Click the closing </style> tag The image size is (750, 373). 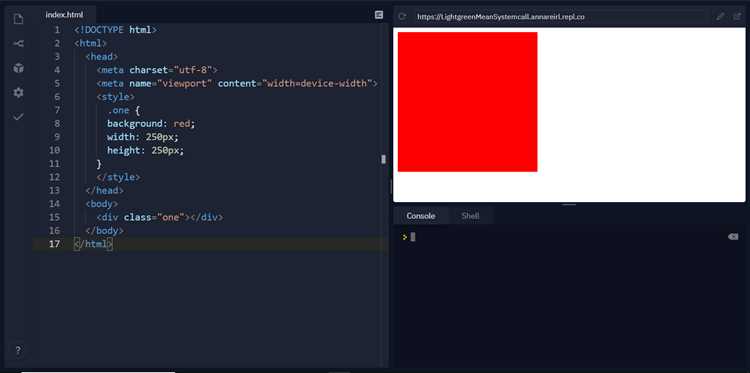[118, 177]
